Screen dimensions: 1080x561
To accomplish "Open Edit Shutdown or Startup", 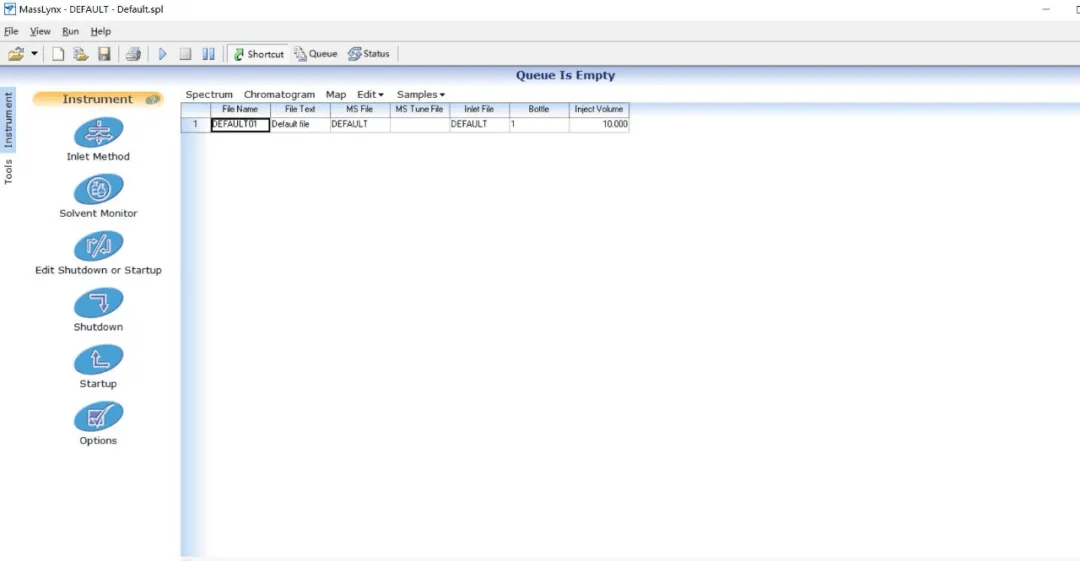I will click(98, 246).
